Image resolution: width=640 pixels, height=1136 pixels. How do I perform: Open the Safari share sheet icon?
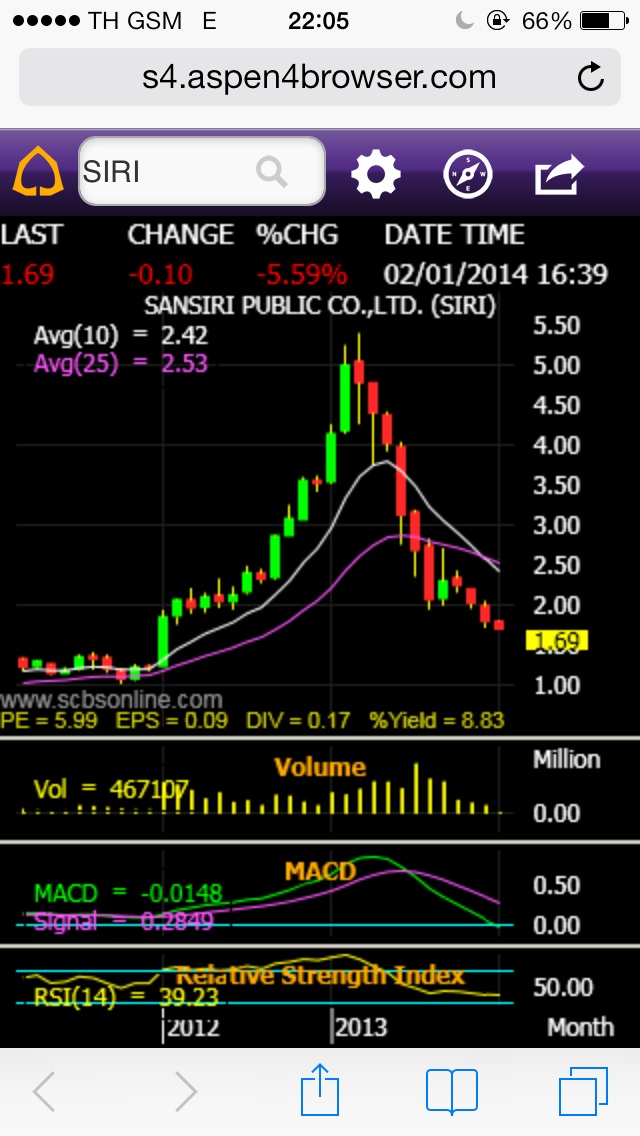pyautogui.click(x=320, y=1088)
